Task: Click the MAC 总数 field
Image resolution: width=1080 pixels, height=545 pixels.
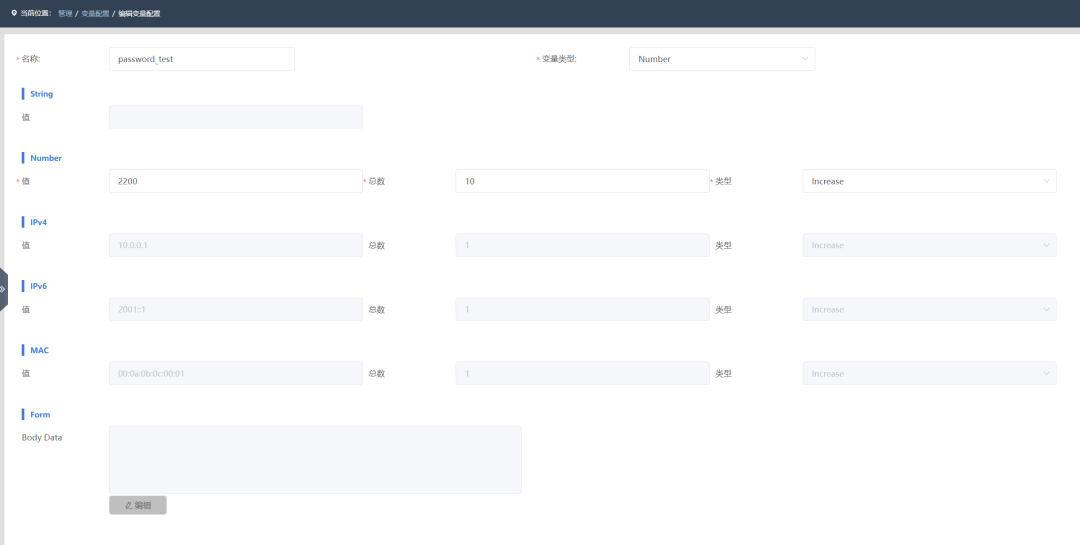Action: 581,373
